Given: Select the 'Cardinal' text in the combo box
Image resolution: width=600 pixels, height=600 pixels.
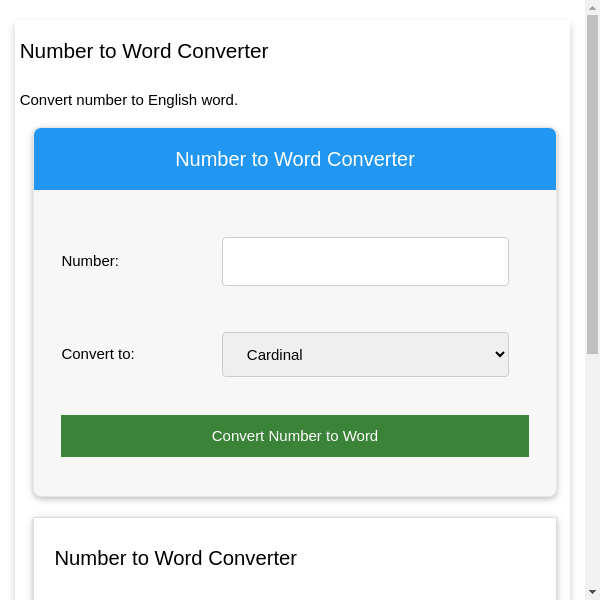Looking at the screenshot, I should click(x=274, y=354).
